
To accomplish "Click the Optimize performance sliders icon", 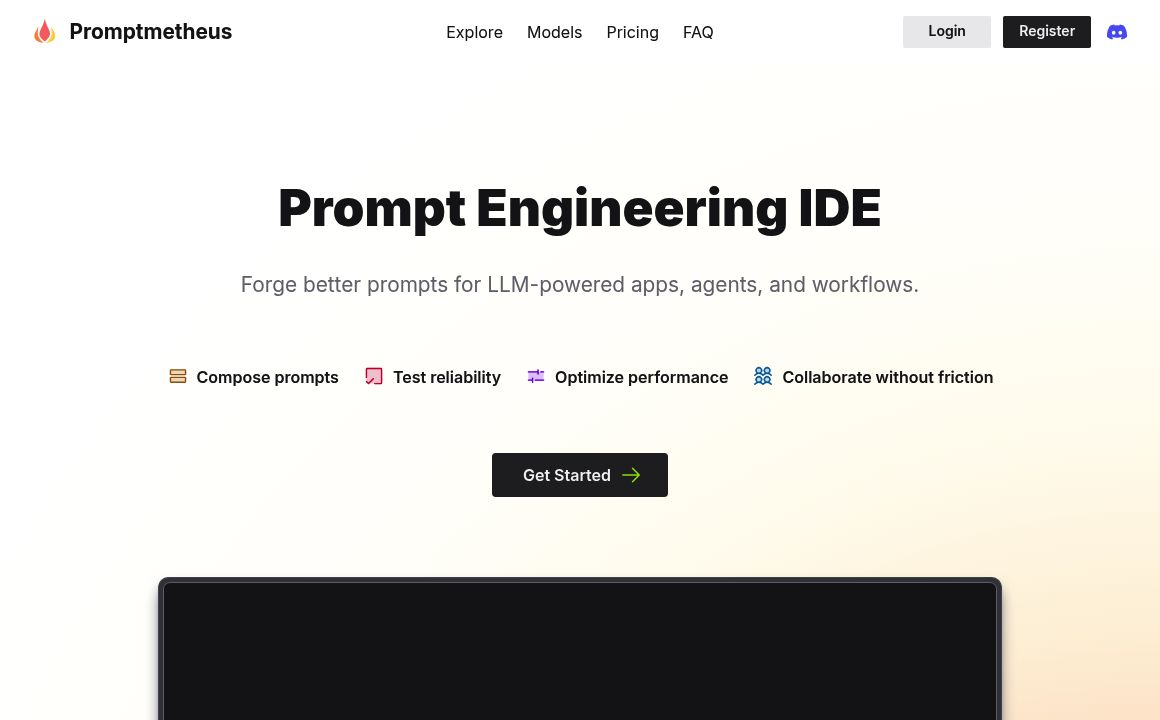I will (536, 376).
